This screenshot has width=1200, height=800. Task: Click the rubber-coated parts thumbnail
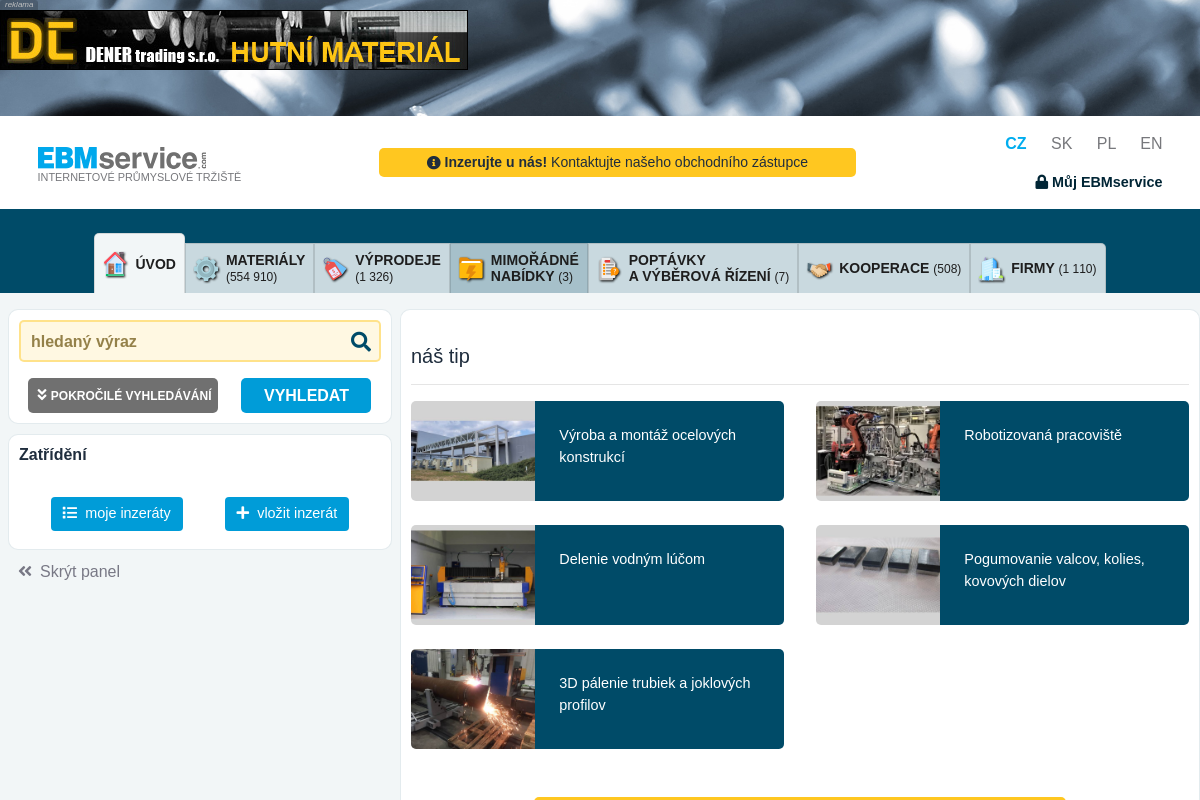878,575
